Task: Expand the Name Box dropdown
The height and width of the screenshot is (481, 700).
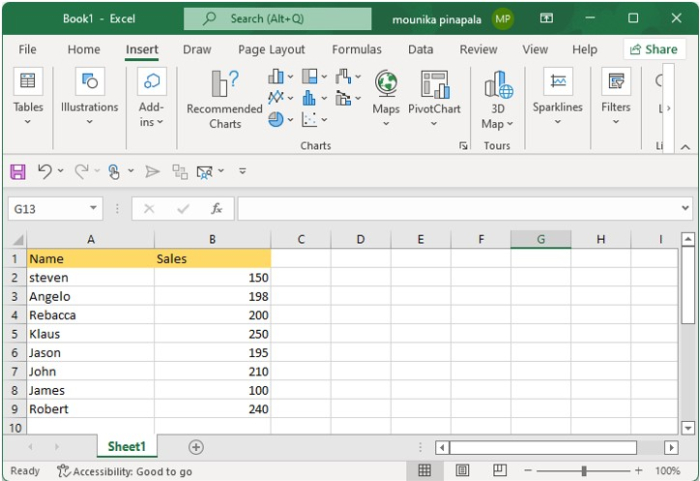Action: 94,209
